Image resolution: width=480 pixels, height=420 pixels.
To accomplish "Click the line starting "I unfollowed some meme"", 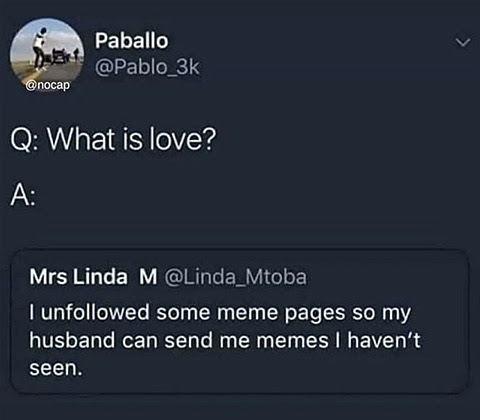I will coord(220,314).
